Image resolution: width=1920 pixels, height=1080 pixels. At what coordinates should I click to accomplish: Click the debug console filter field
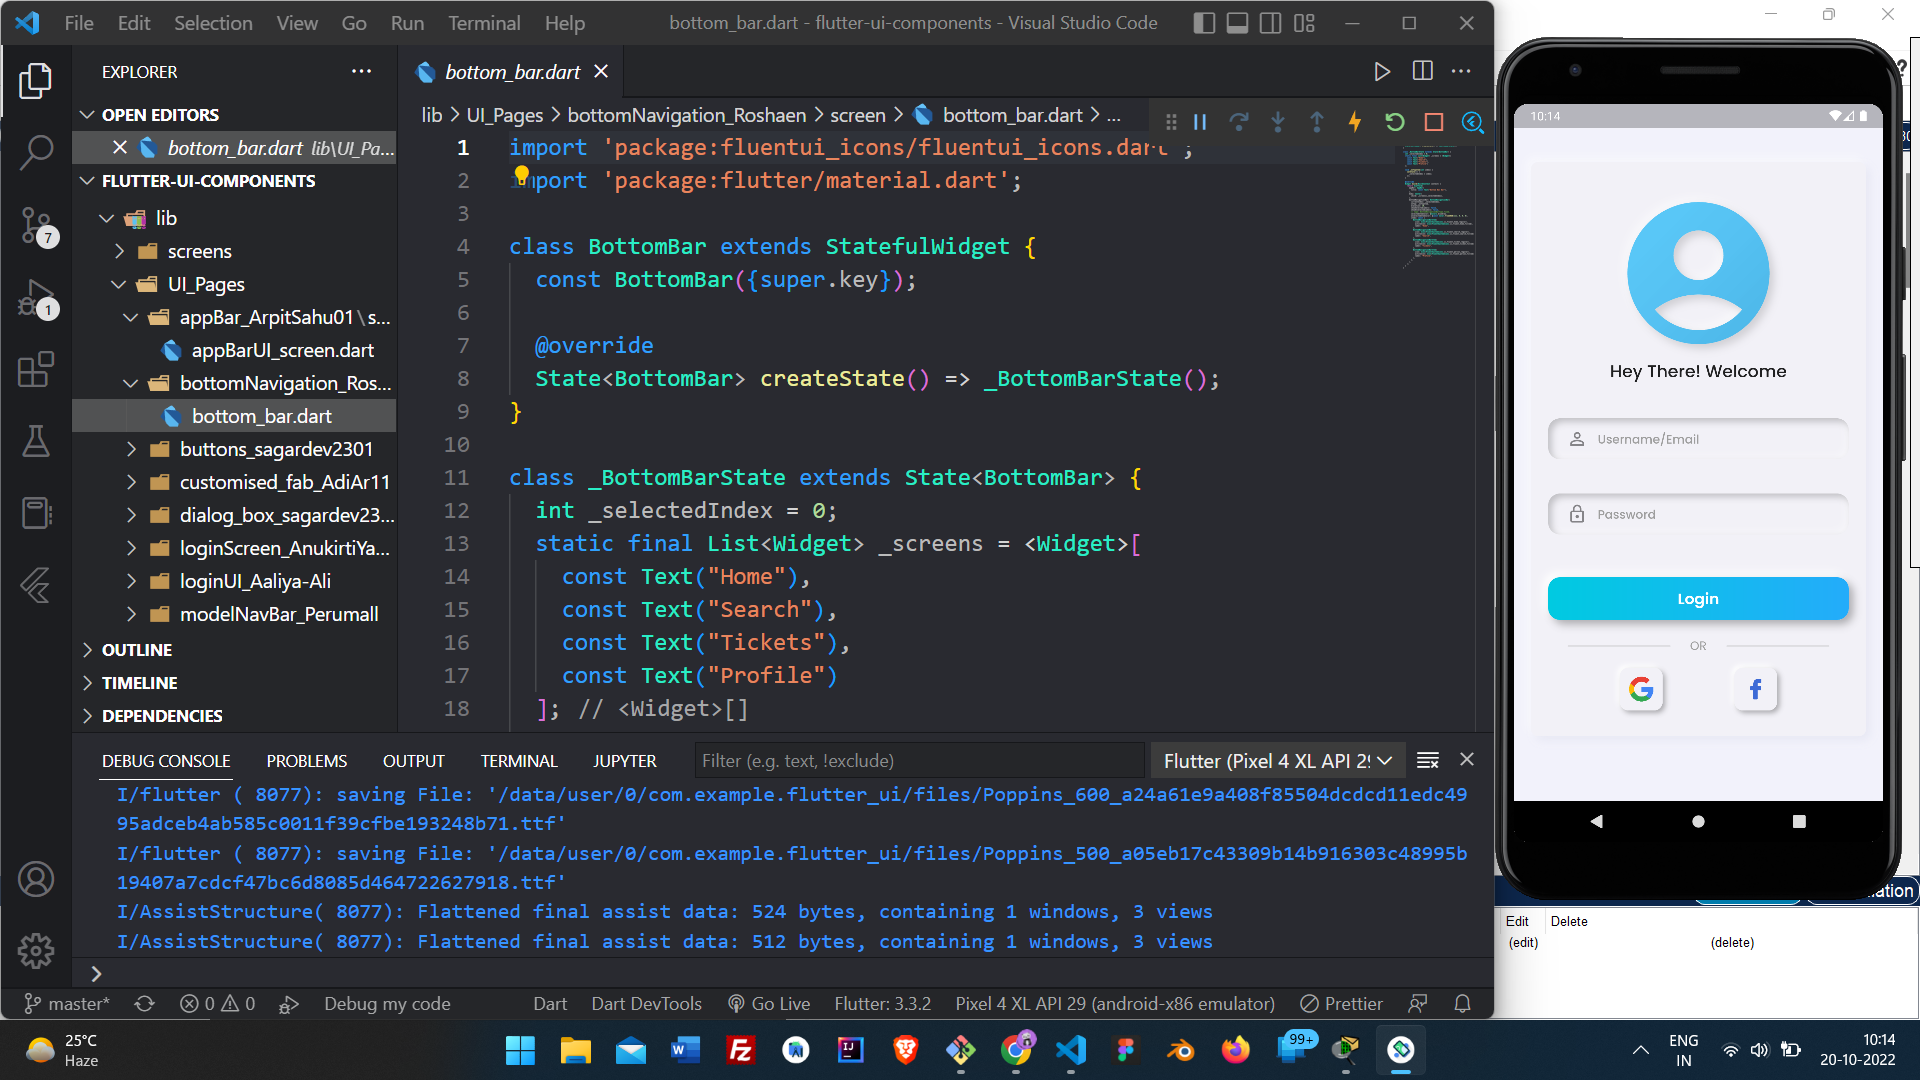pyautogui.click(x=919, y=761)
